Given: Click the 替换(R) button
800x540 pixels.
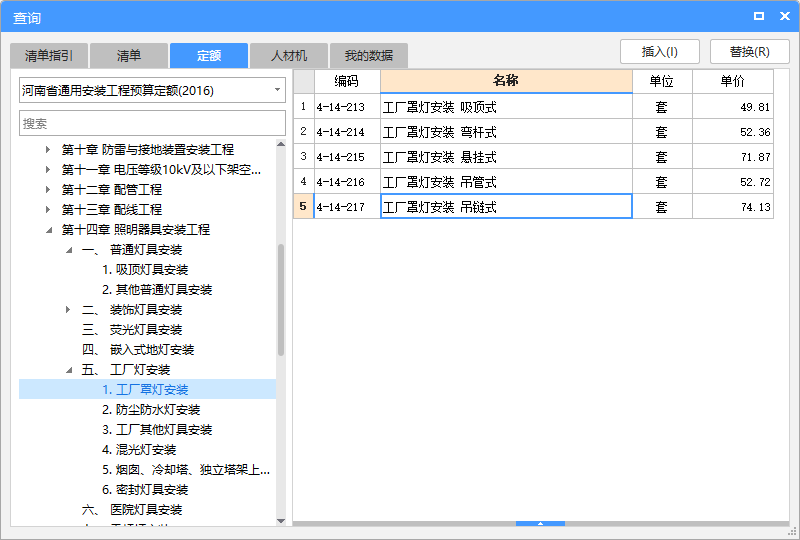Looking at the screenshot, I should coord(749,52).
